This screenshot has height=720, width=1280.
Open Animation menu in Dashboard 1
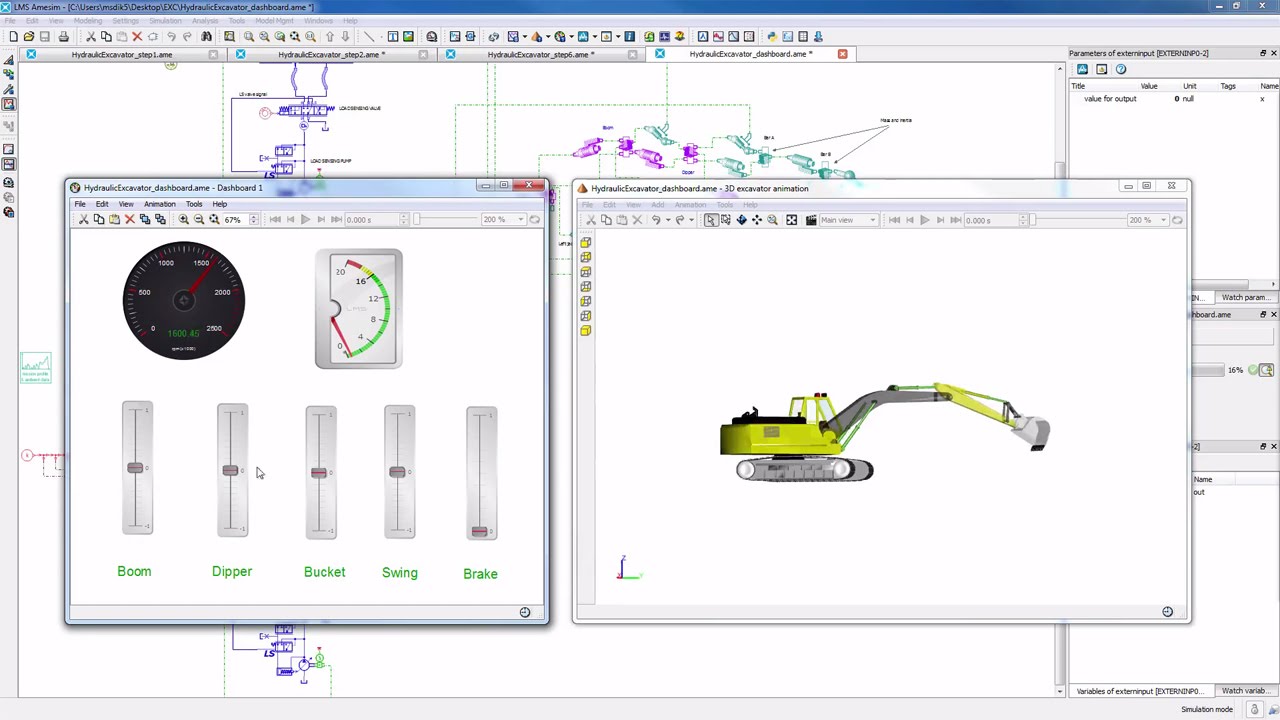(x=160, y=204)
